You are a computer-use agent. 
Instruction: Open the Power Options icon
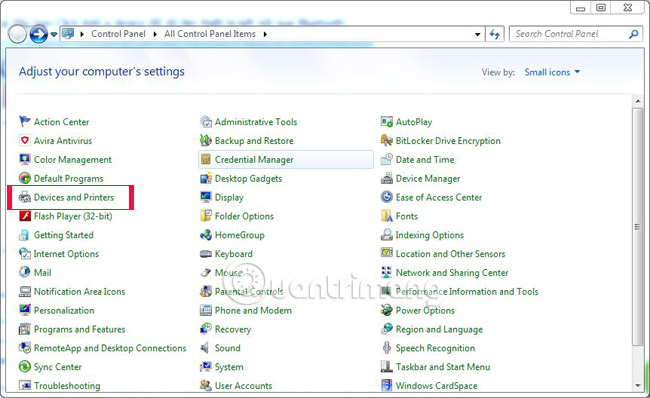386,310
